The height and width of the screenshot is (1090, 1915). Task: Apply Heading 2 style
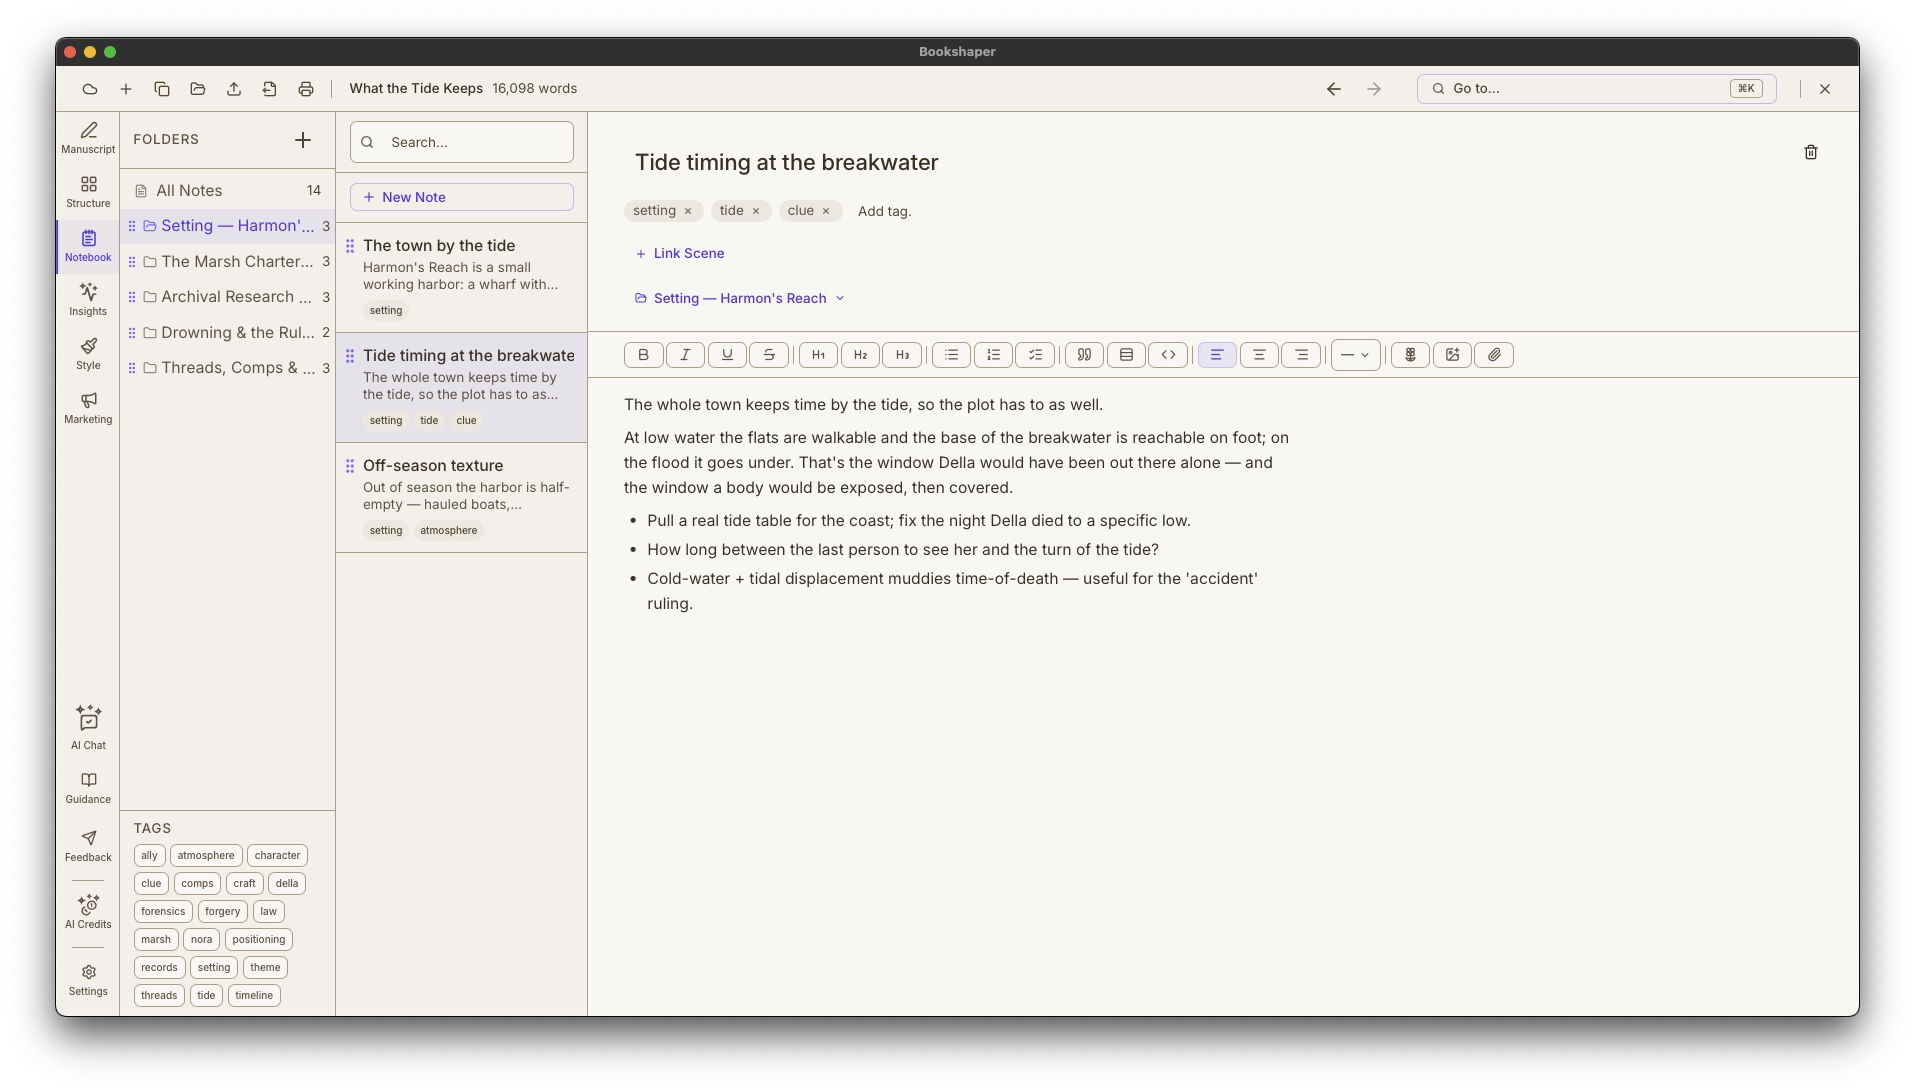coord(860,355)
